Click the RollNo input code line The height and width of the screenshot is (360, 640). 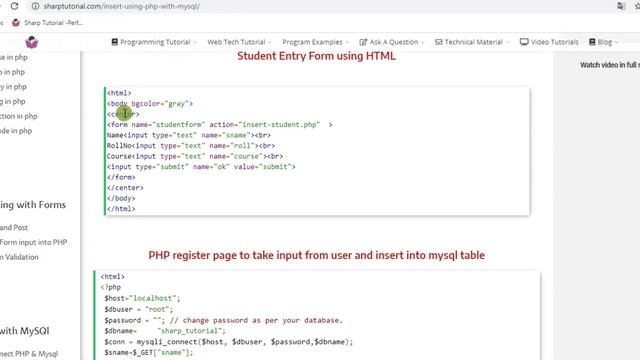click(191, 146)
